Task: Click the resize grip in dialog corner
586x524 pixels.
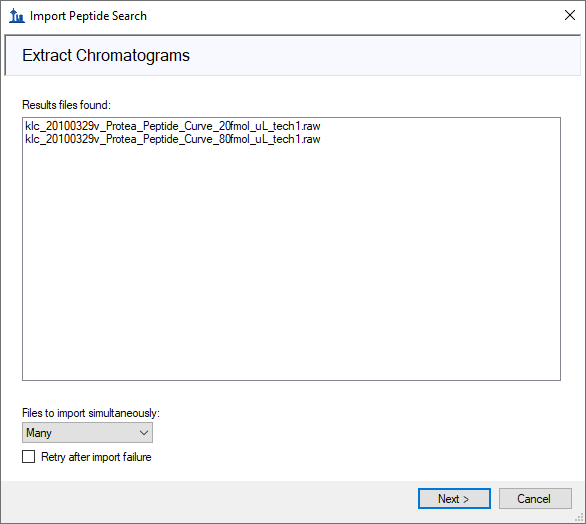Action: [x=579, y=517]
